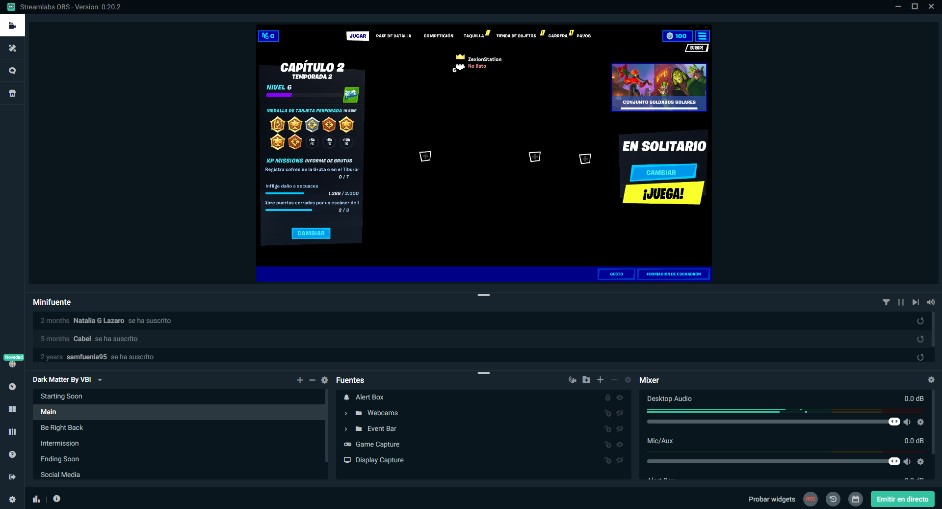Open scene settings gear icon
Viewport: 942px width, 509px height.
[x=324, y=380]
